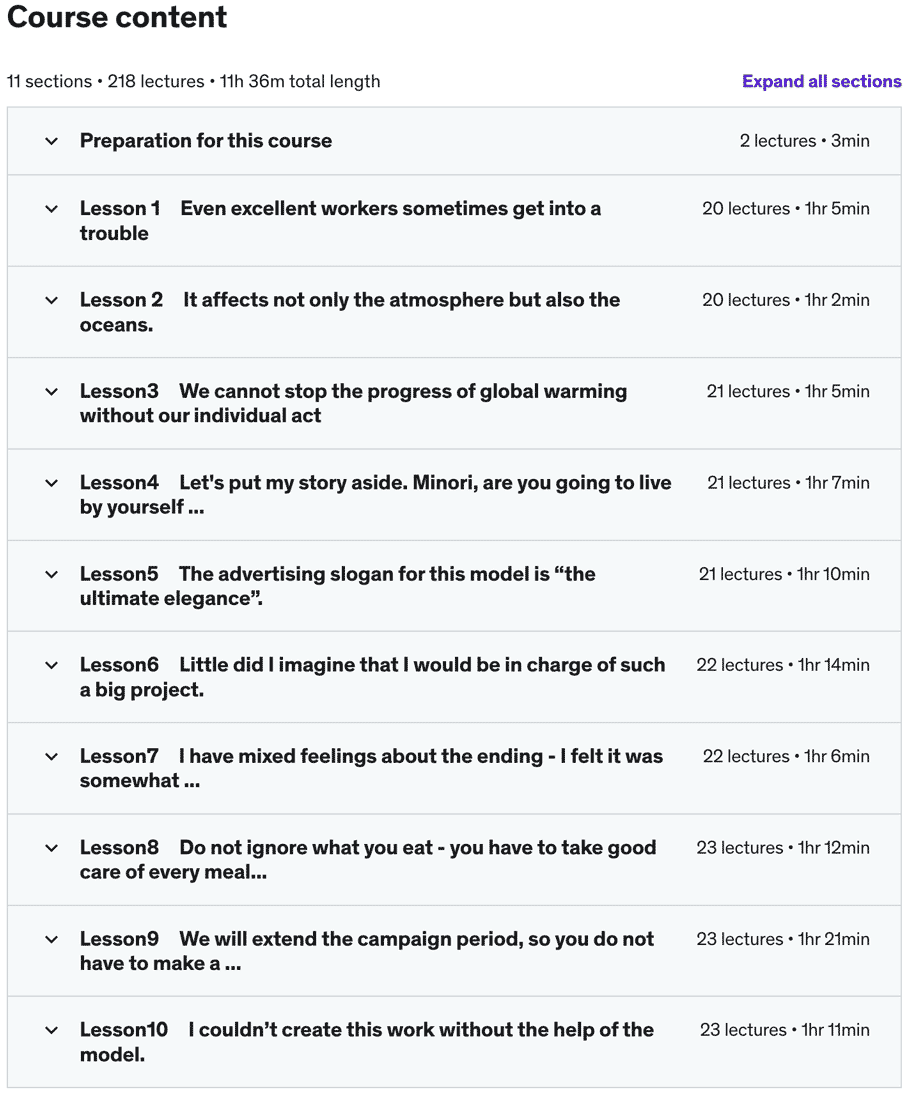The image size is (908, 1100).
Task: Open Lesson8 using its chevron icon
Action: [x=52, y=848]
